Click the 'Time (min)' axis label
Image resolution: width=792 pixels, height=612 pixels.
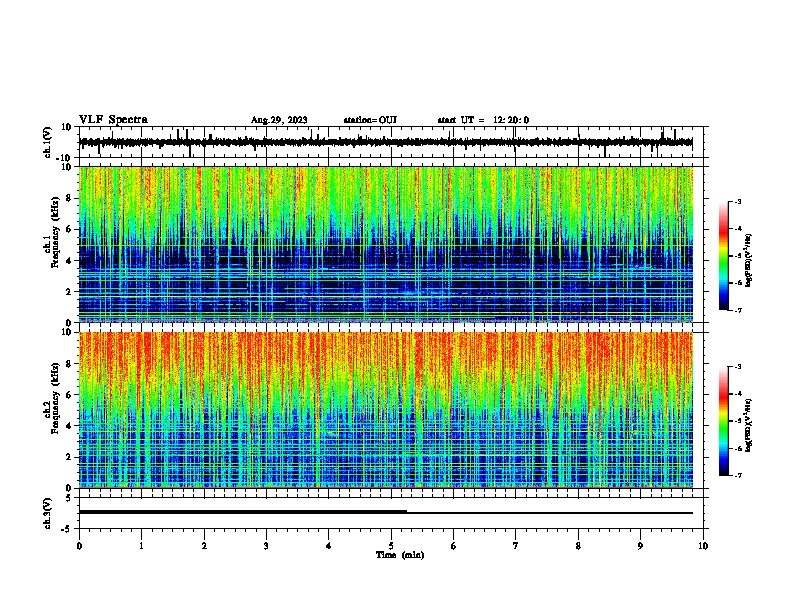(x=400, y=555)
